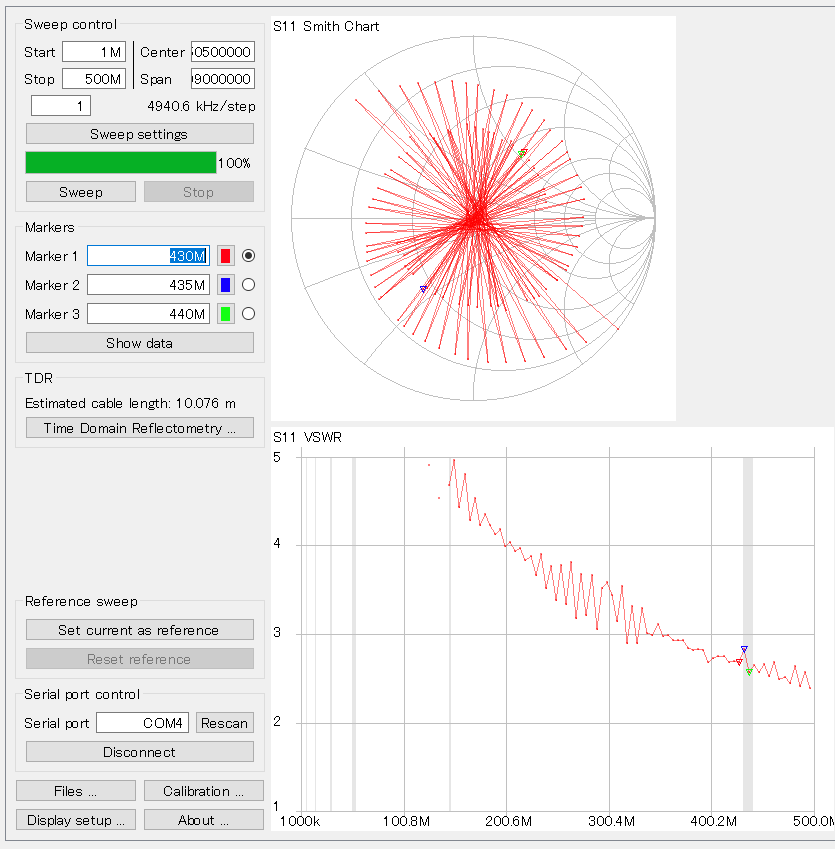835x849 pixels.
Task: Rescan available serial ports
Action: point(225,723)
